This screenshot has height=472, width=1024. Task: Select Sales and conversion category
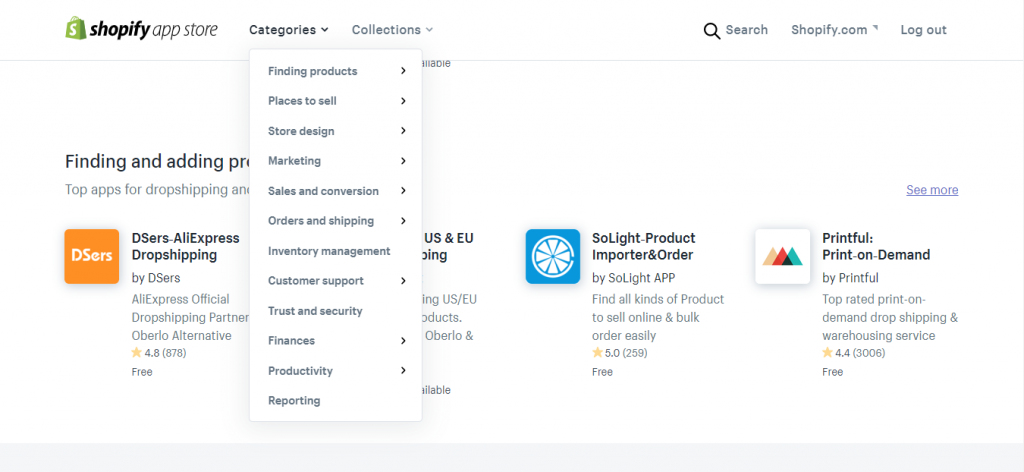pos(323,191)
